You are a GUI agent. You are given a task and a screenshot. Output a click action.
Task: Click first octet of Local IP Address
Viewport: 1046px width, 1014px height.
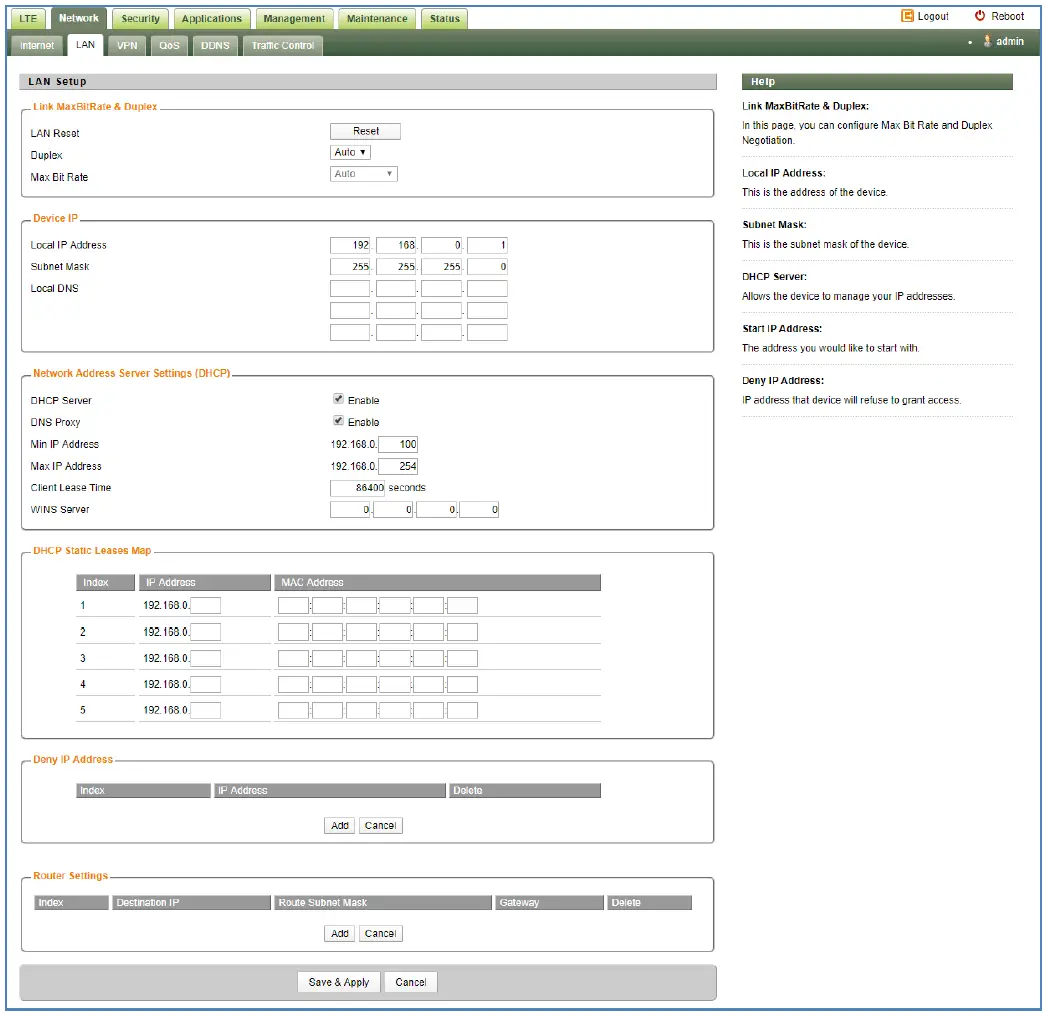click(x=350, y=245)
